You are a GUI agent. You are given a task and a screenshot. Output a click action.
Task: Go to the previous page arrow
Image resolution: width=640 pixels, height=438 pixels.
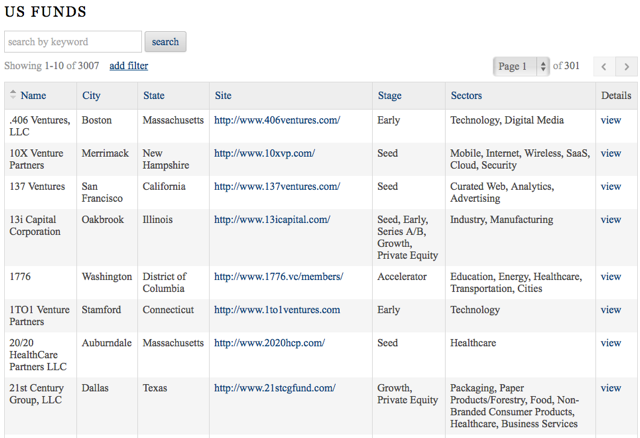coord(604,67)
